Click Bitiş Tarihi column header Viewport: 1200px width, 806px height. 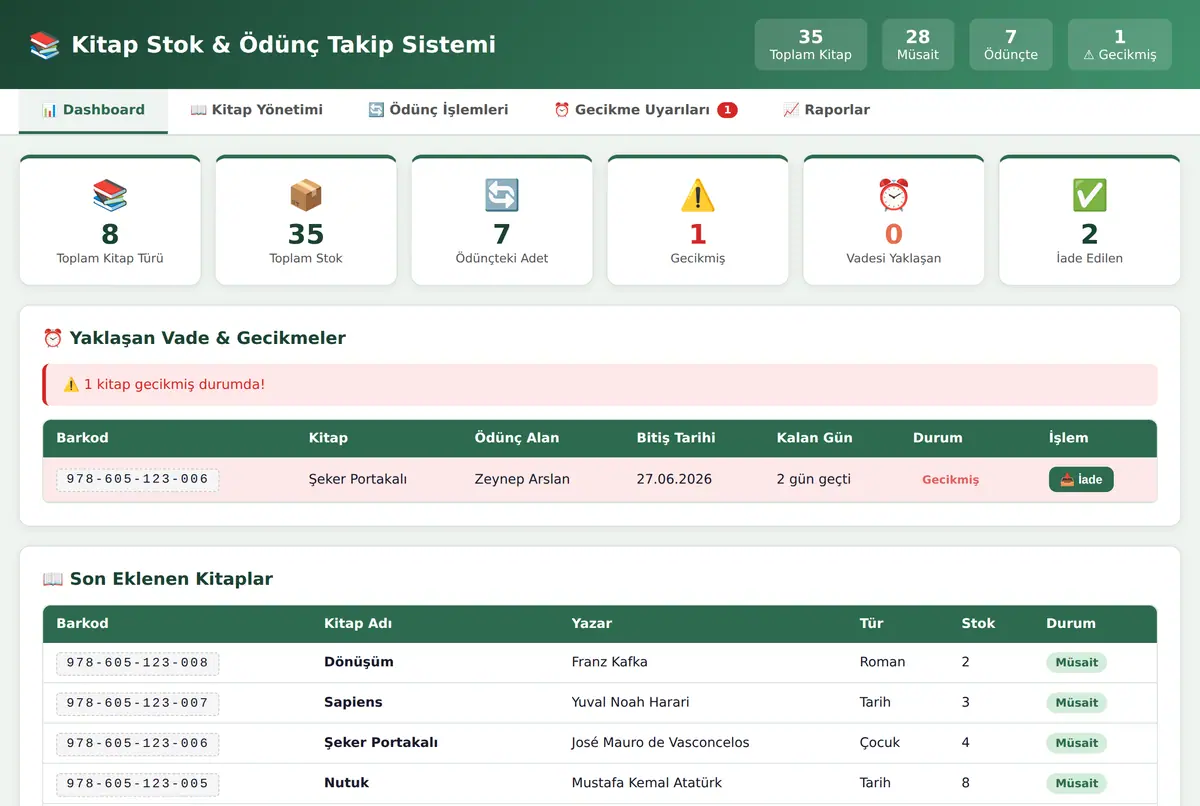point(676,438)
